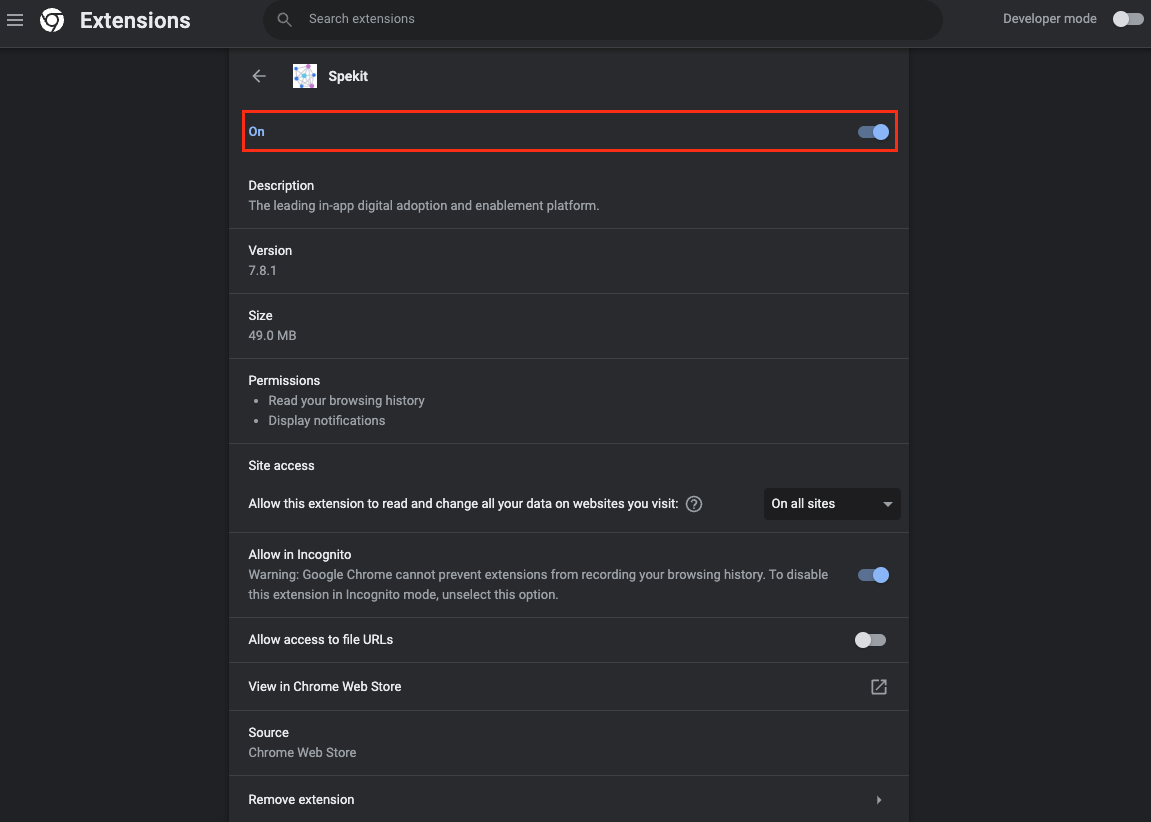Click the magnifier icon in the search bar

coord(285,19)
